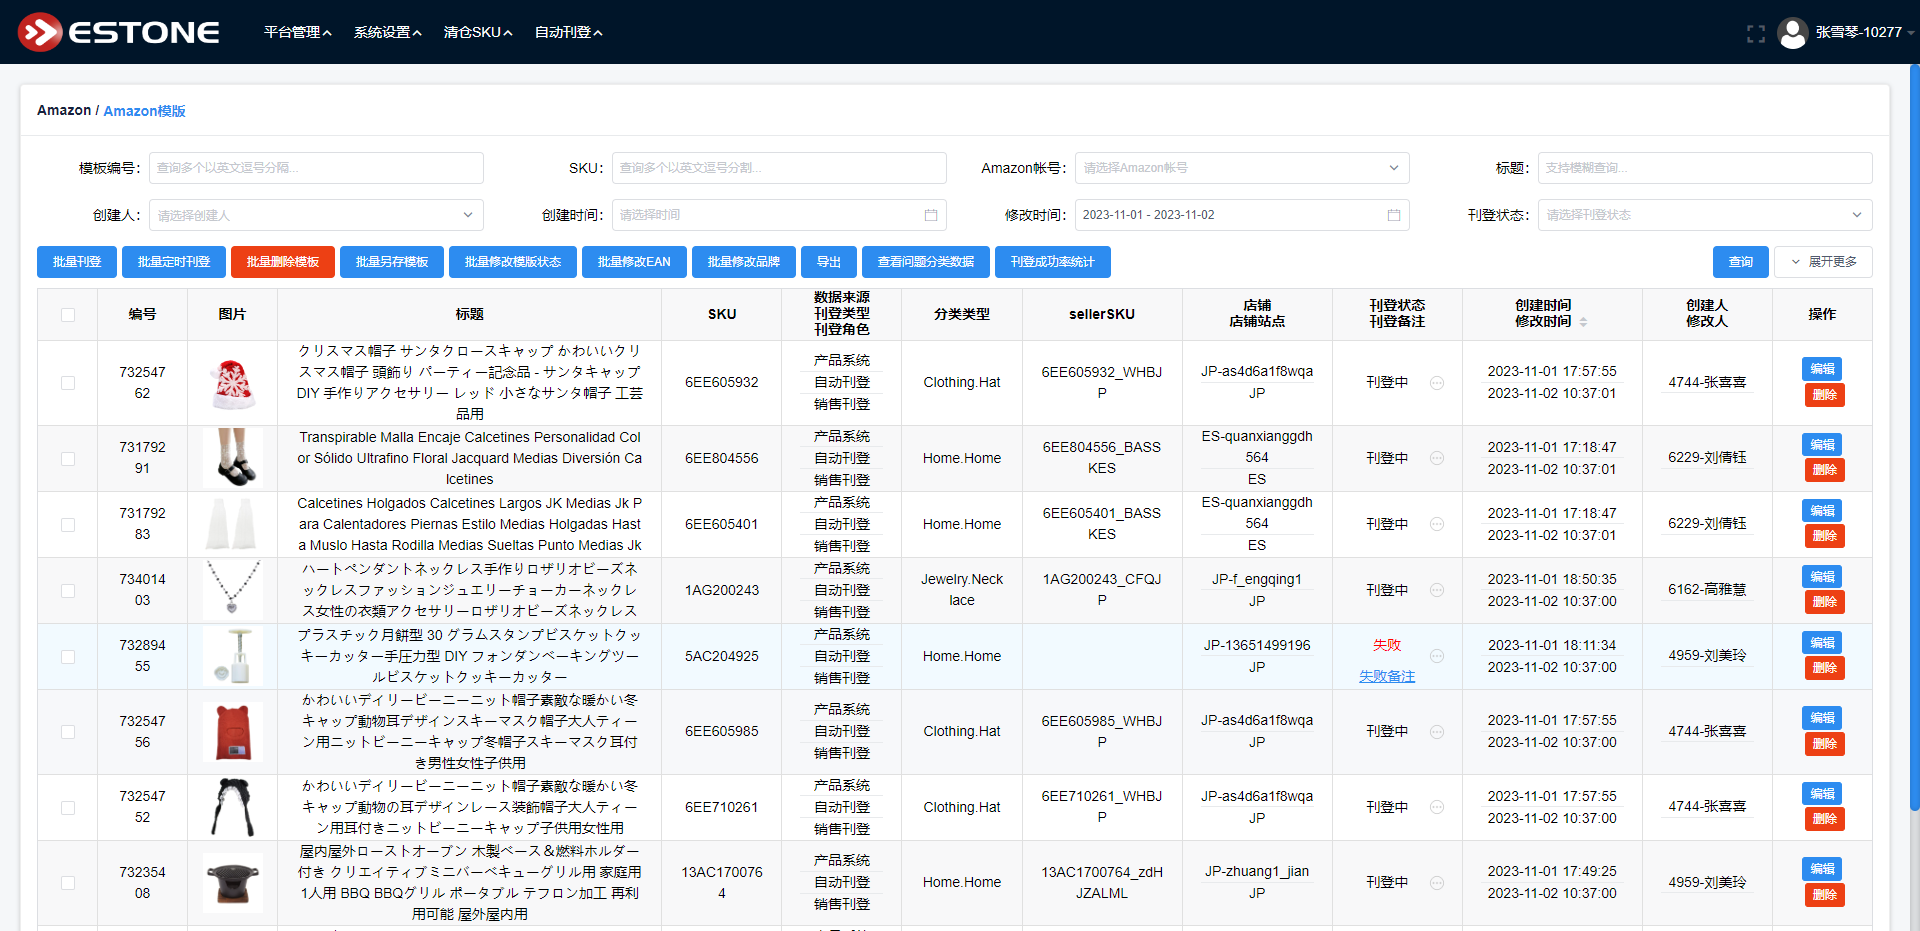This screenshot has width=1920, height=931.
Task: Click the ESTONE logo icon
Action: pos(40,32)
